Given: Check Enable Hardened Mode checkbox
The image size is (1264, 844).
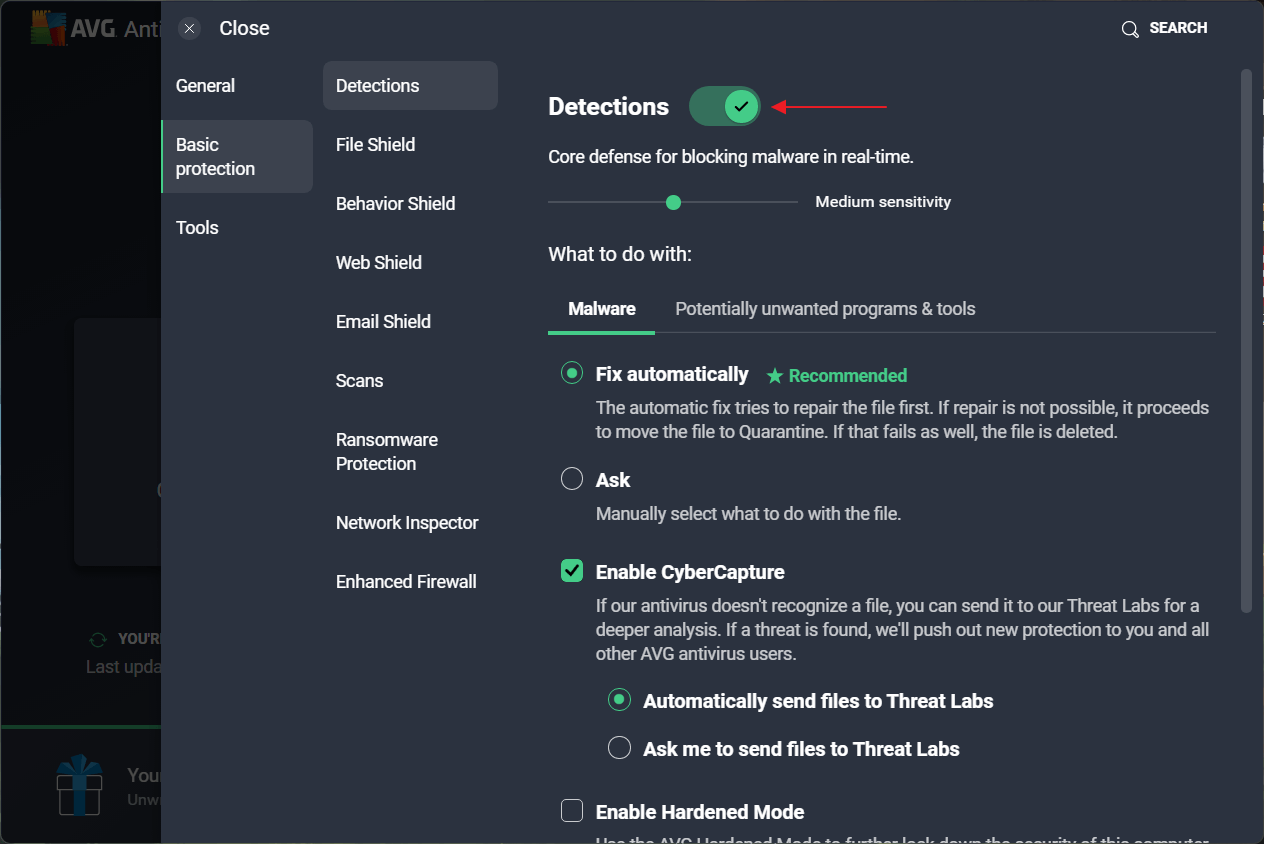Looking at the screenshot, I should [572, 811].
